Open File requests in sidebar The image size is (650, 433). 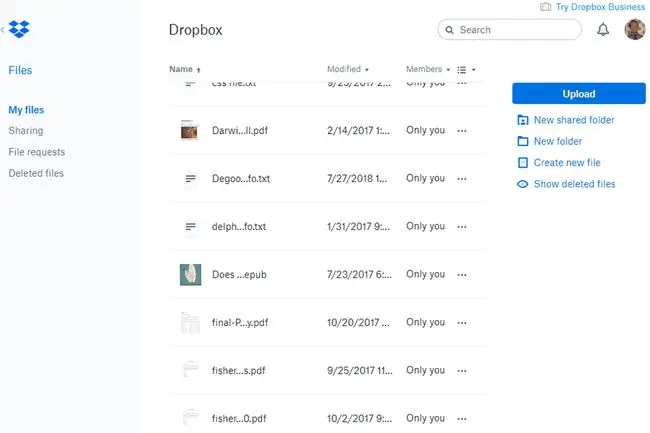point(36,152)
